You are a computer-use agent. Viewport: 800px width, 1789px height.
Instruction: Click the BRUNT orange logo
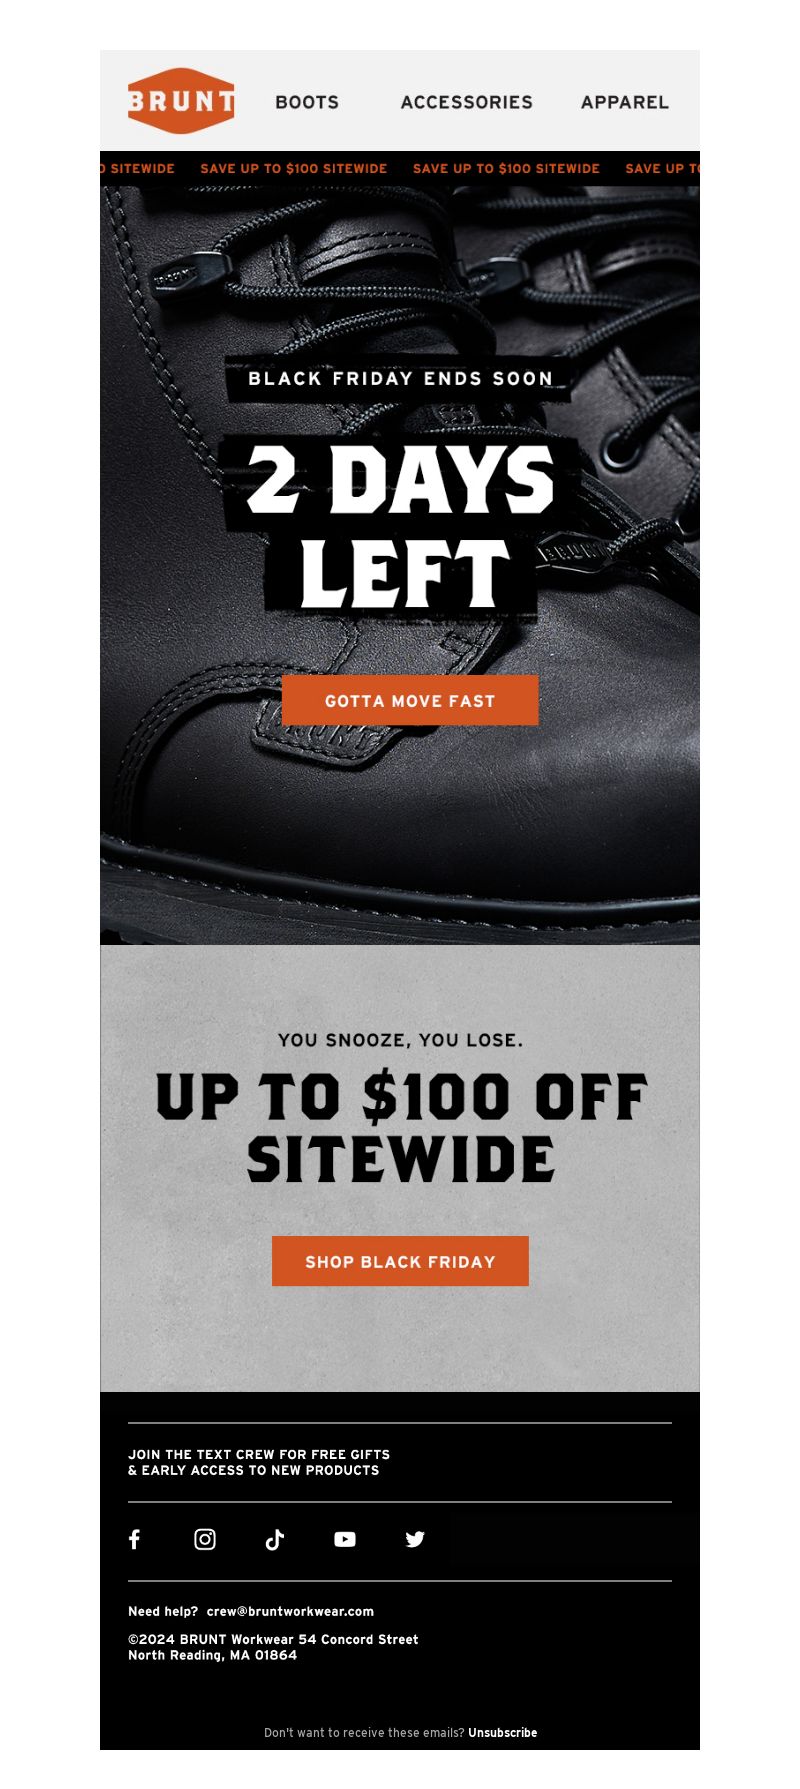(x=181, y=101)
